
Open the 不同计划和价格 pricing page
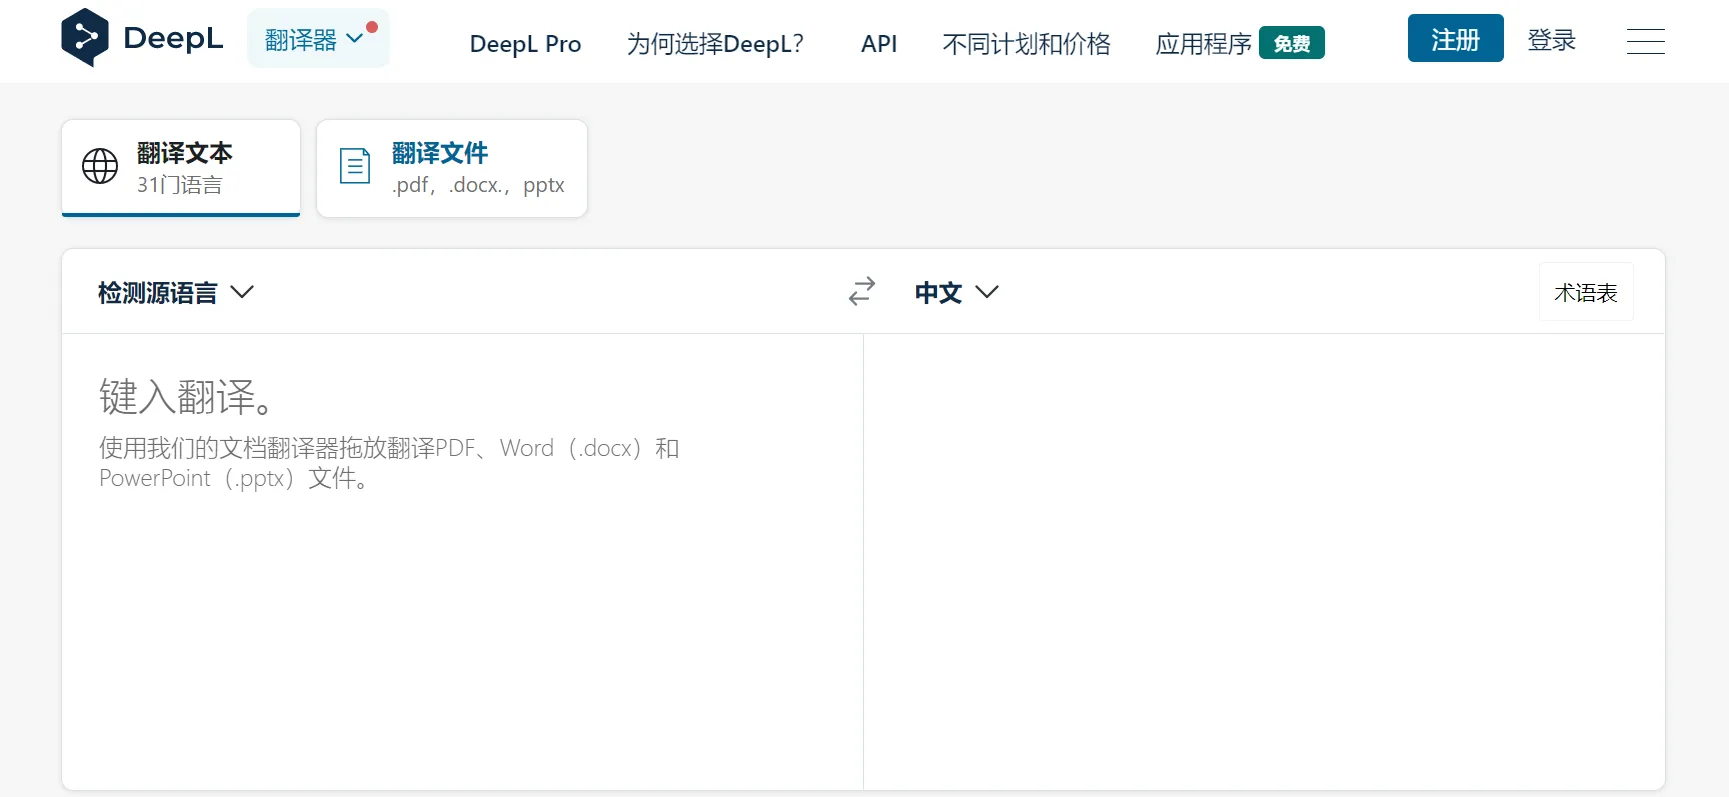[1026, 44]
